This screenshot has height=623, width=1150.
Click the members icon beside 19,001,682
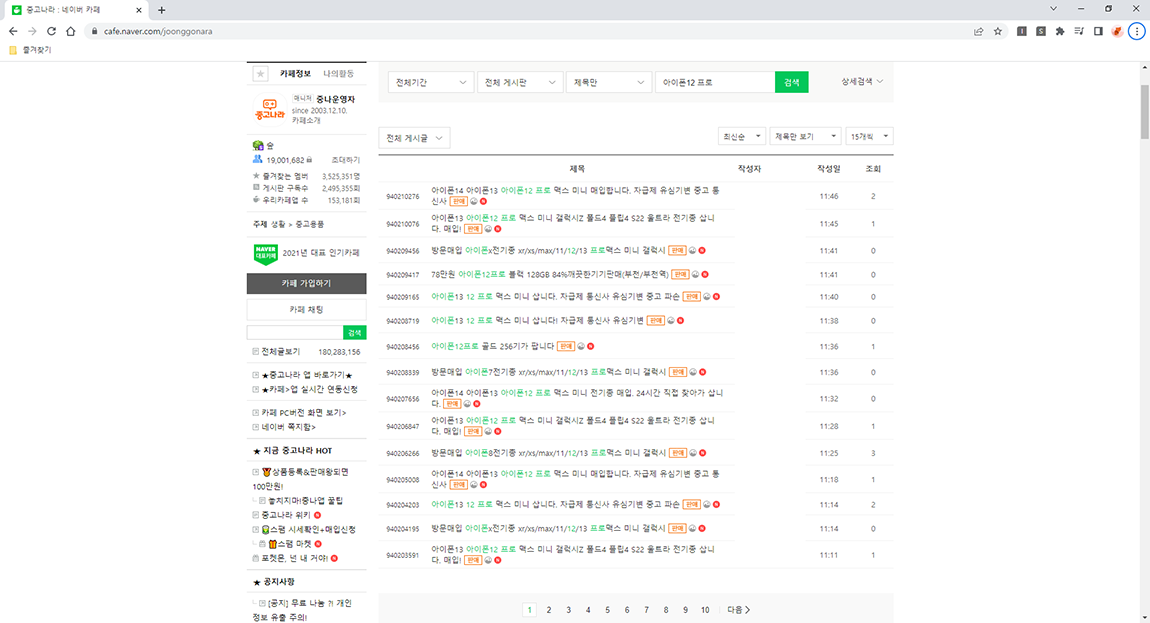pyautogui.click(x=257, y=159)
